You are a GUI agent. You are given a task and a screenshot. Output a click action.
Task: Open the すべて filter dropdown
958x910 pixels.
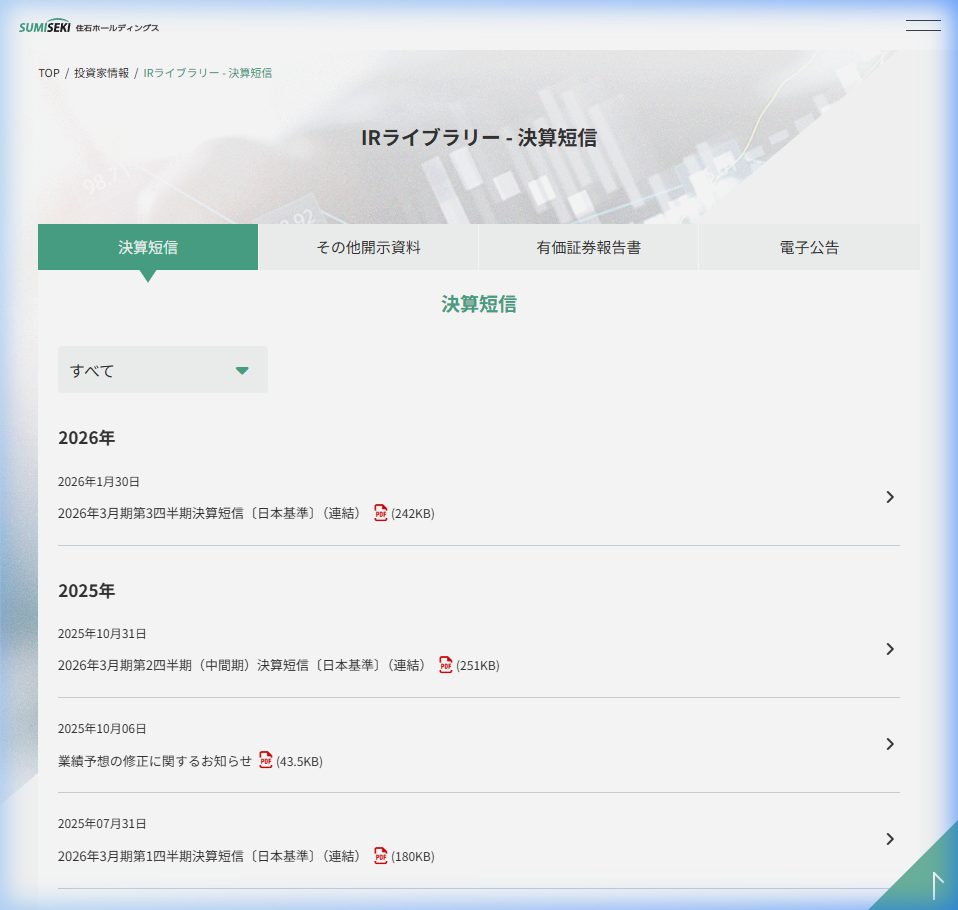click(161, 369)
